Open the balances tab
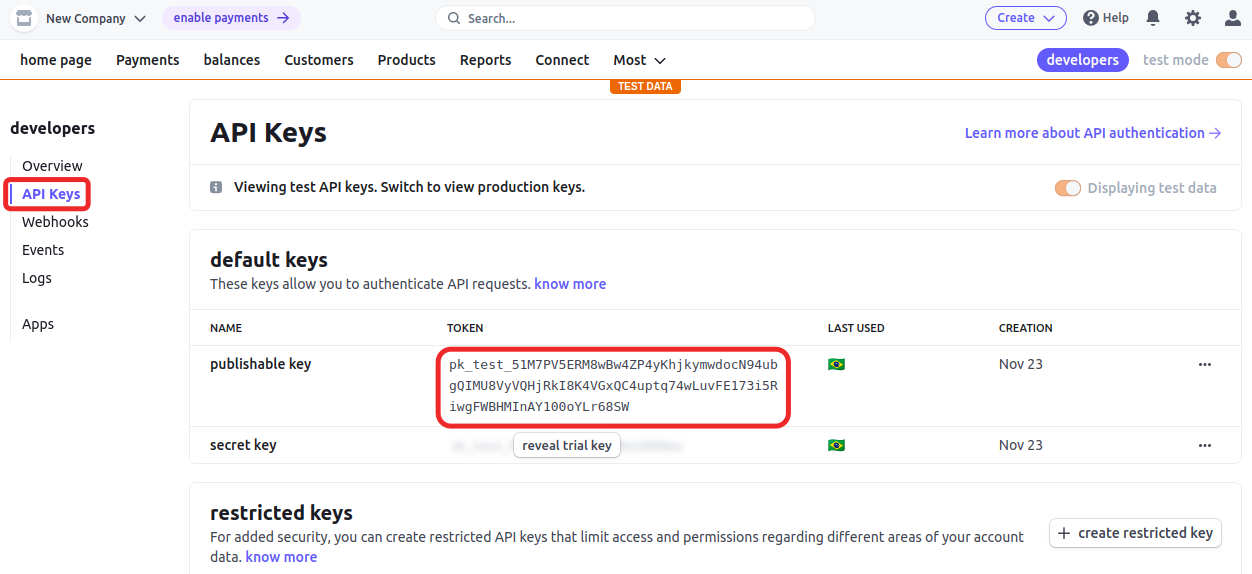1252x574 pixels. tap(232, 60)
